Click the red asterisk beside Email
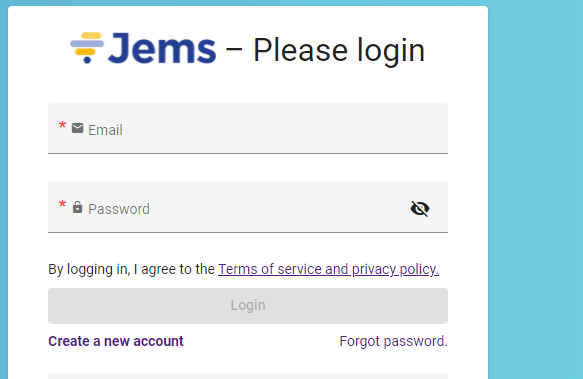The height and width of the screenshot is (379, 583). [x=62, y=126]
